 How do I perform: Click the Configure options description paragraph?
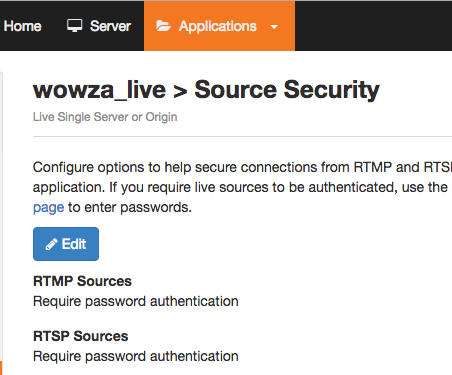[242, 187]
